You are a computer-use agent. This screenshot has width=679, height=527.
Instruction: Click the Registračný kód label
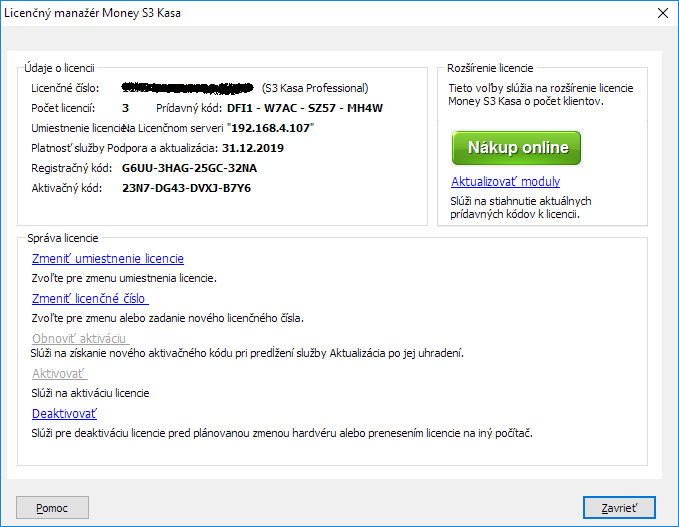(71, 168)
